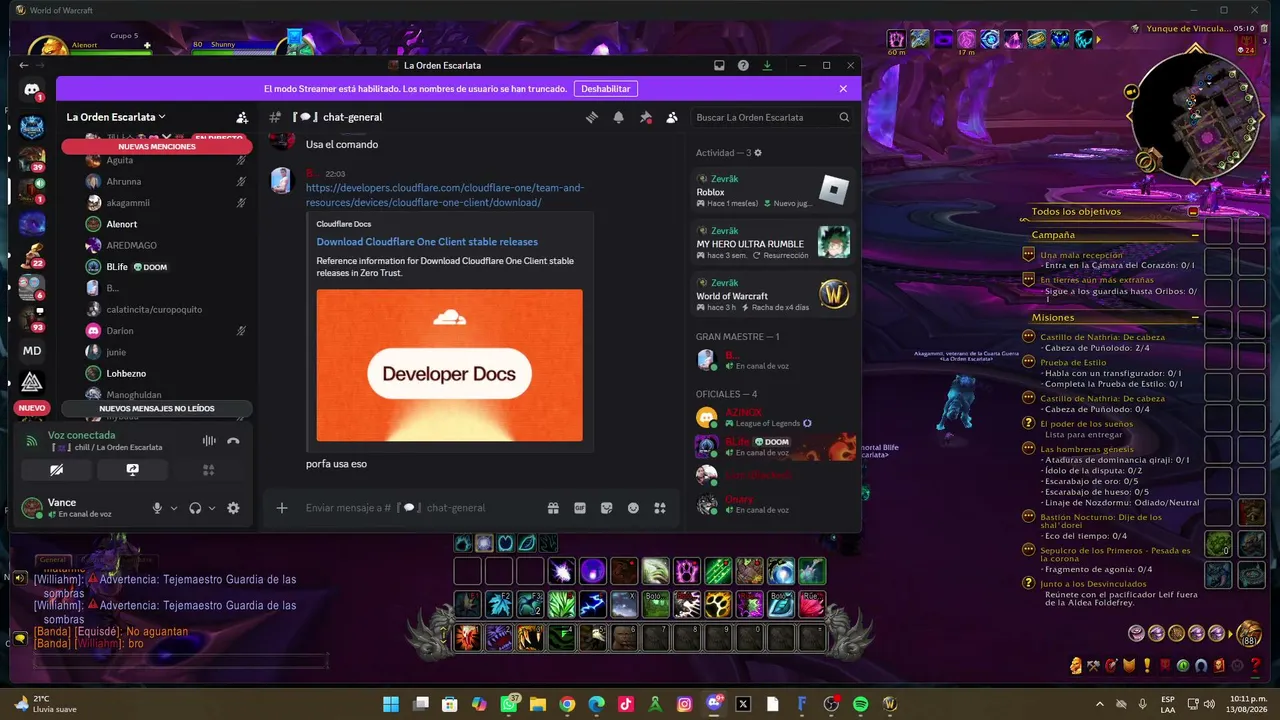Viewport: 1280px width, 720px height.
Task: Open the MY HERO ULTRA RUMBLE activity card
Action: pyautogui.click(x=775, y=241)
